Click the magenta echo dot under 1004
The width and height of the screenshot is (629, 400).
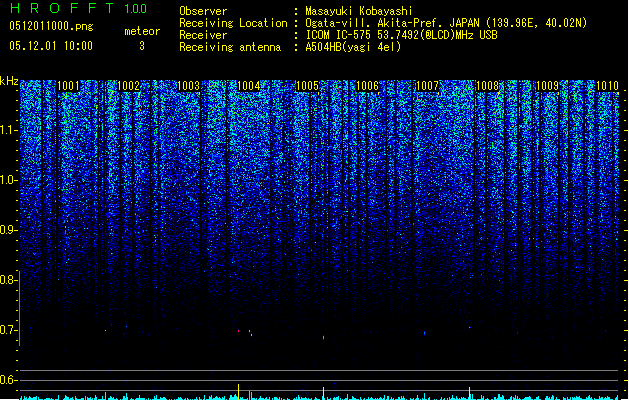pos(239,331)
